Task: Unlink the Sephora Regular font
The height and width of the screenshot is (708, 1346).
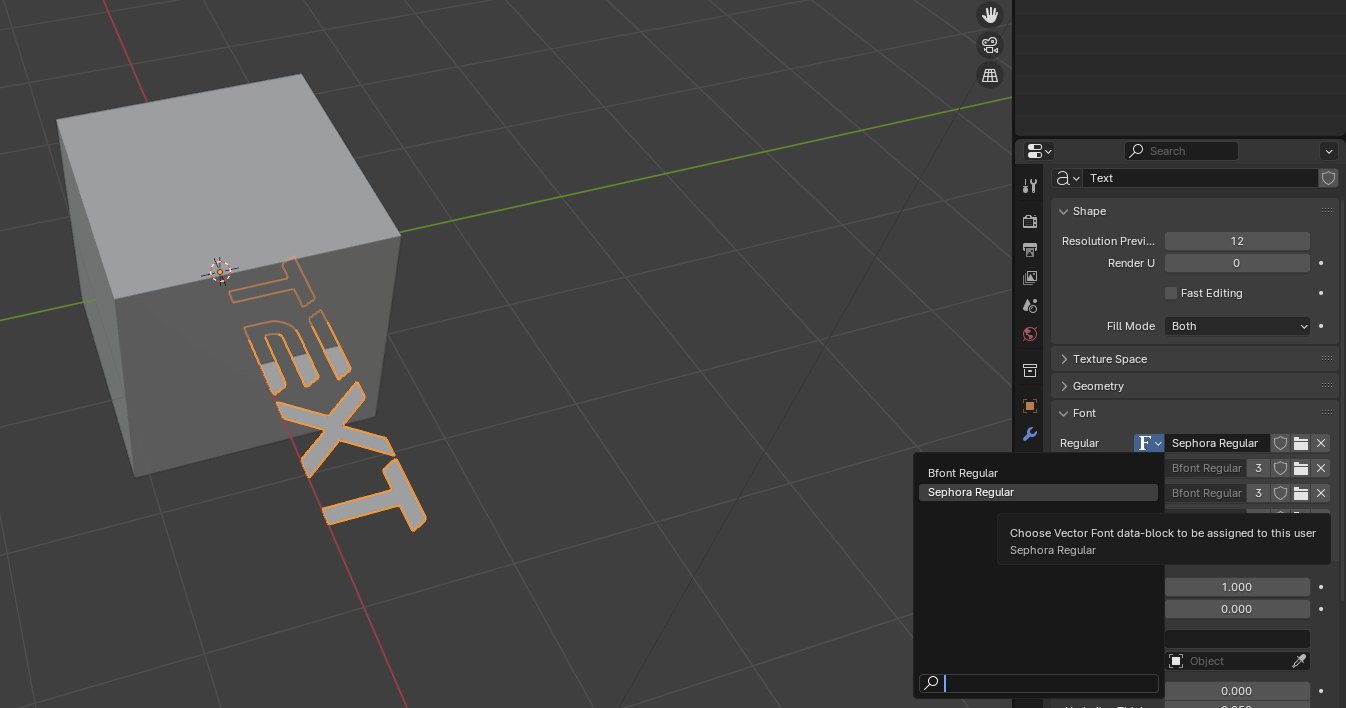Action: (1321, 443)
